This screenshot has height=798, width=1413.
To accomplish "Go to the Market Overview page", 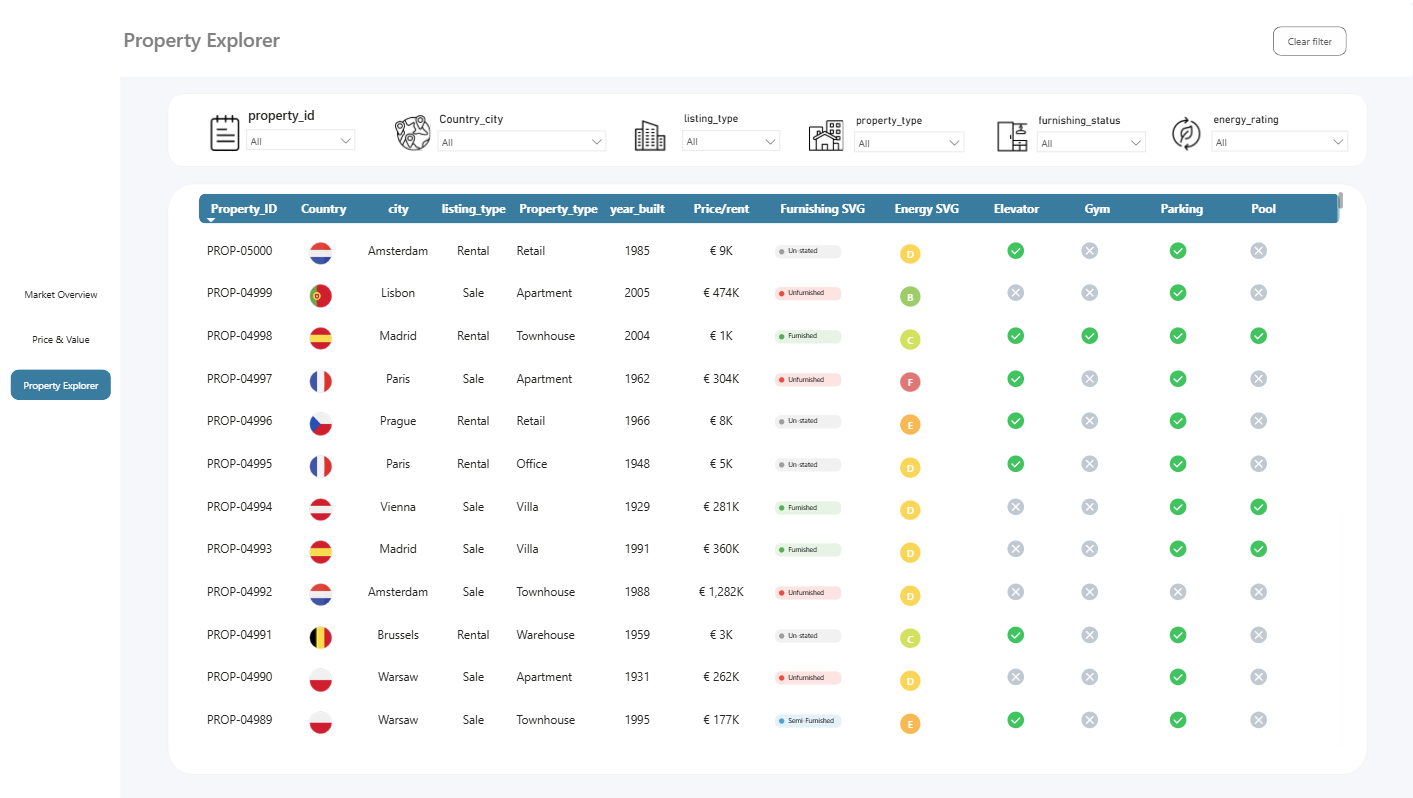I will click(x=61, y=295).
